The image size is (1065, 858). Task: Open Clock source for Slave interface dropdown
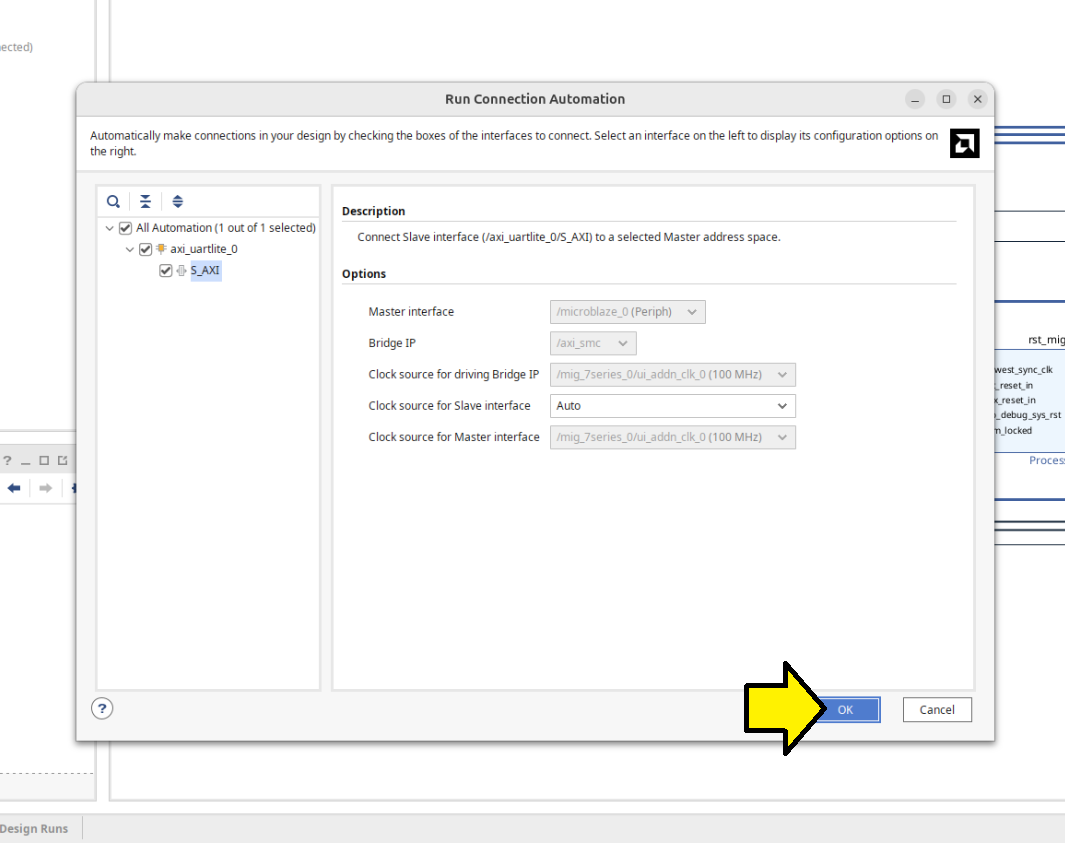[672, 406]
